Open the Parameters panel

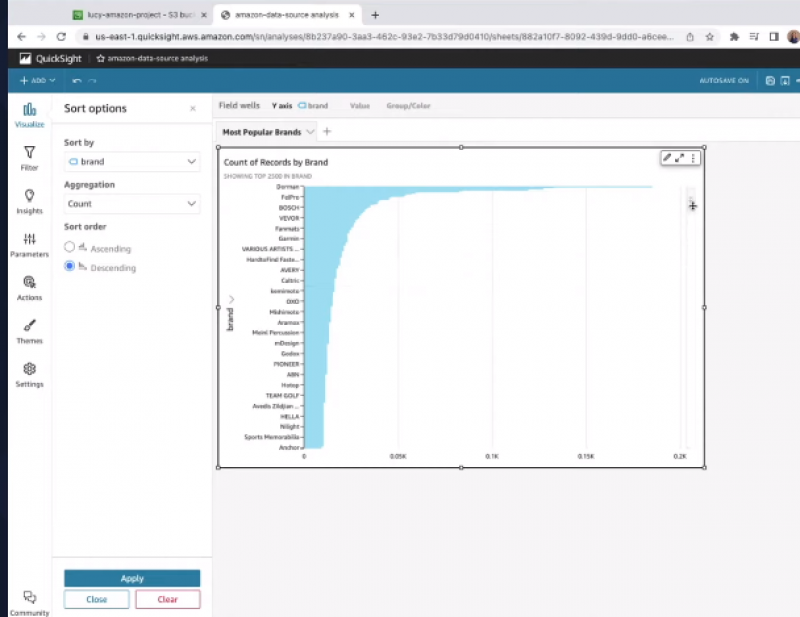(x=29, y=244)
